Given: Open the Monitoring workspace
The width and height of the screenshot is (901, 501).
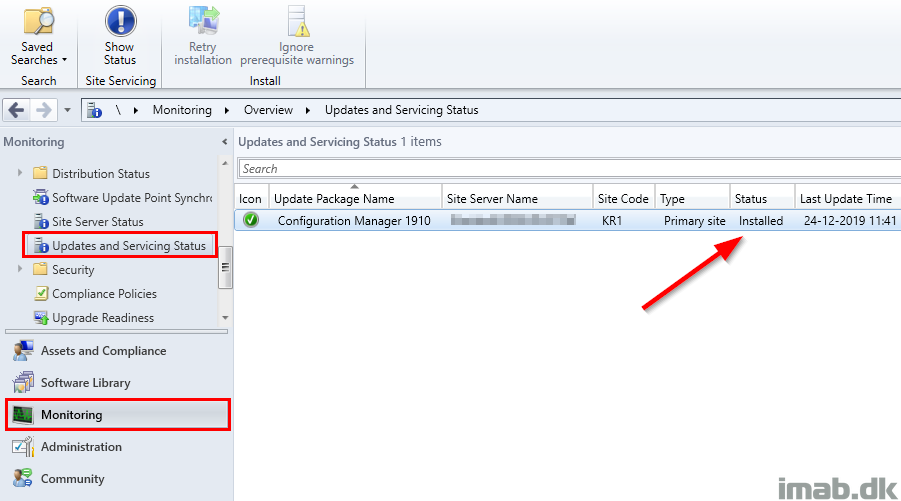Looking at the screenshot, I should pos(118,414).
